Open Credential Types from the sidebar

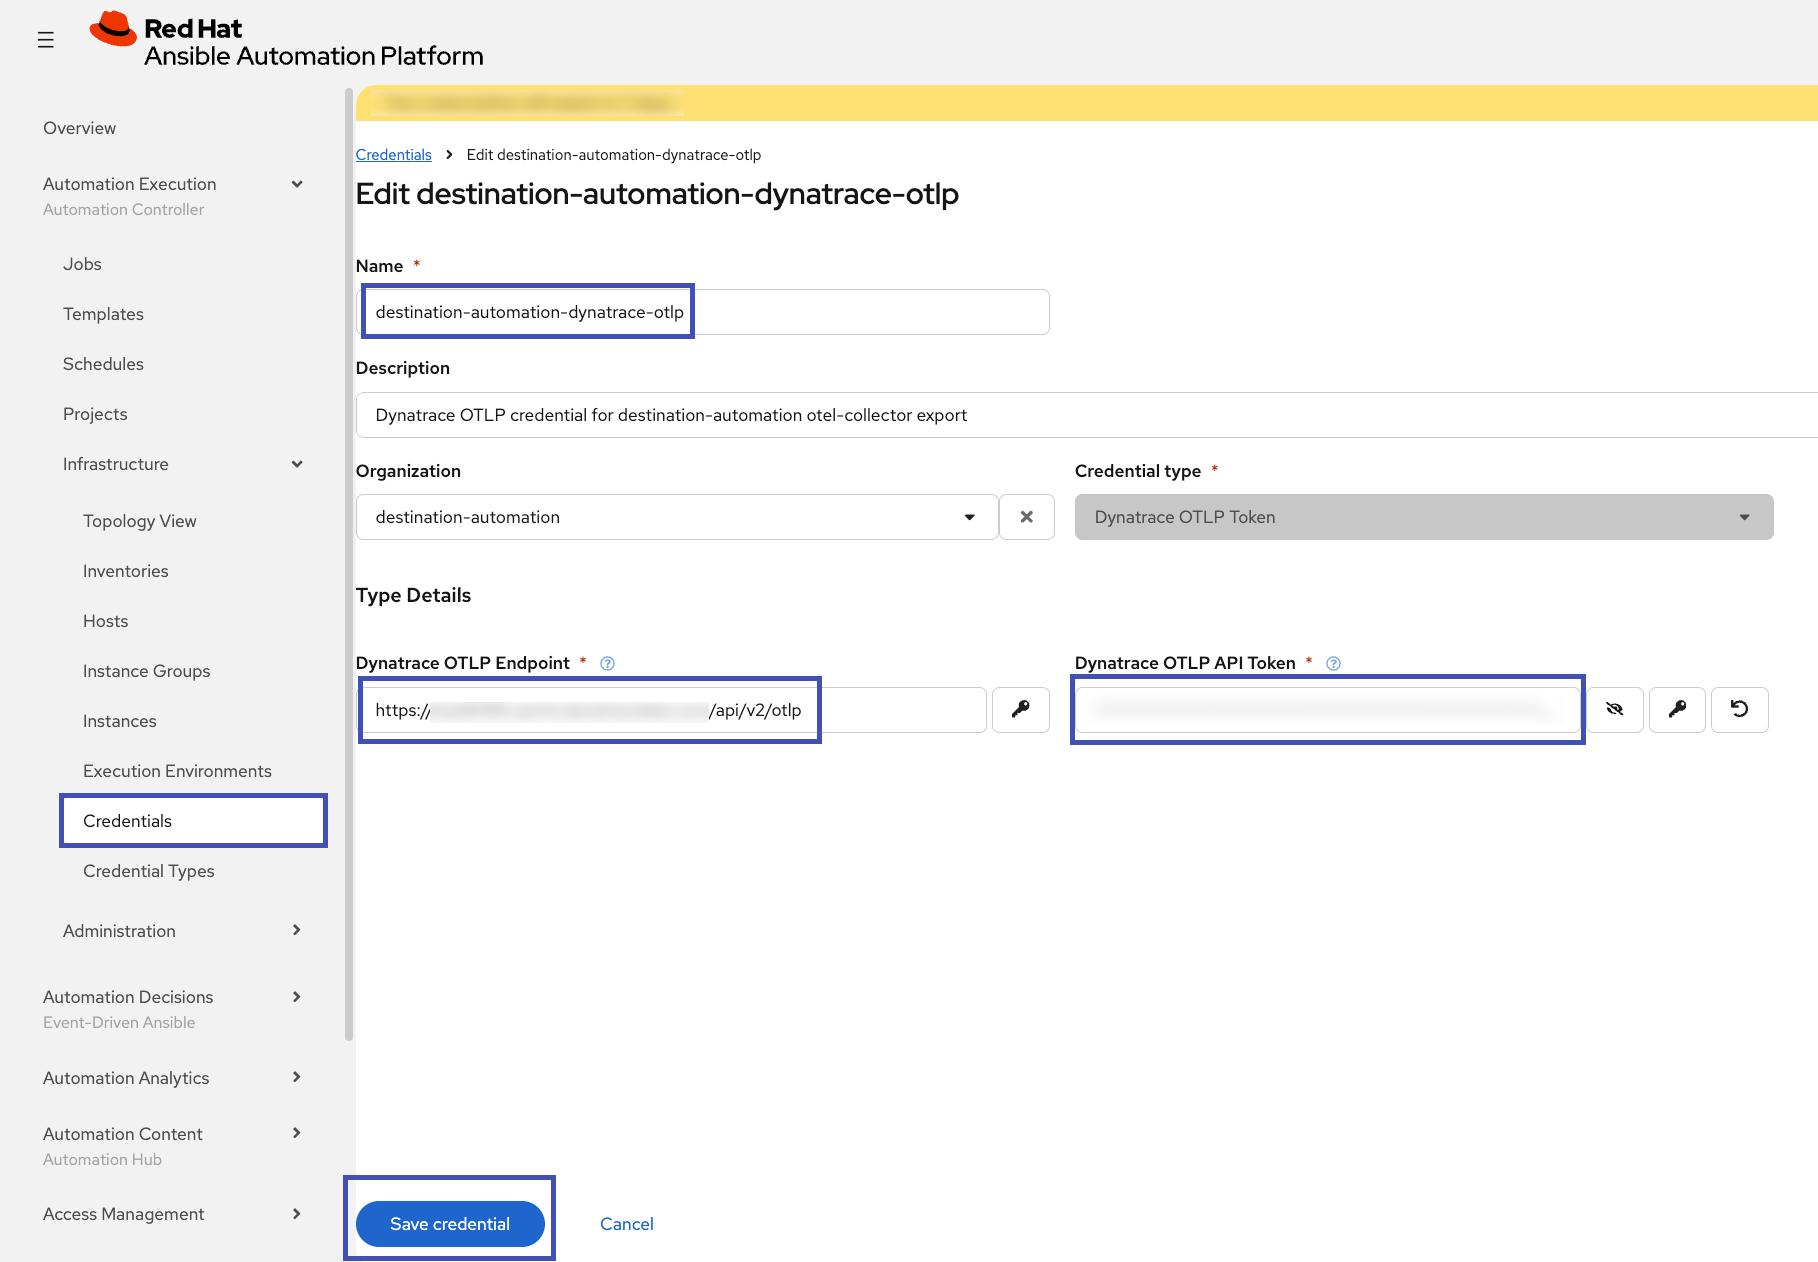tap(148, 870)
